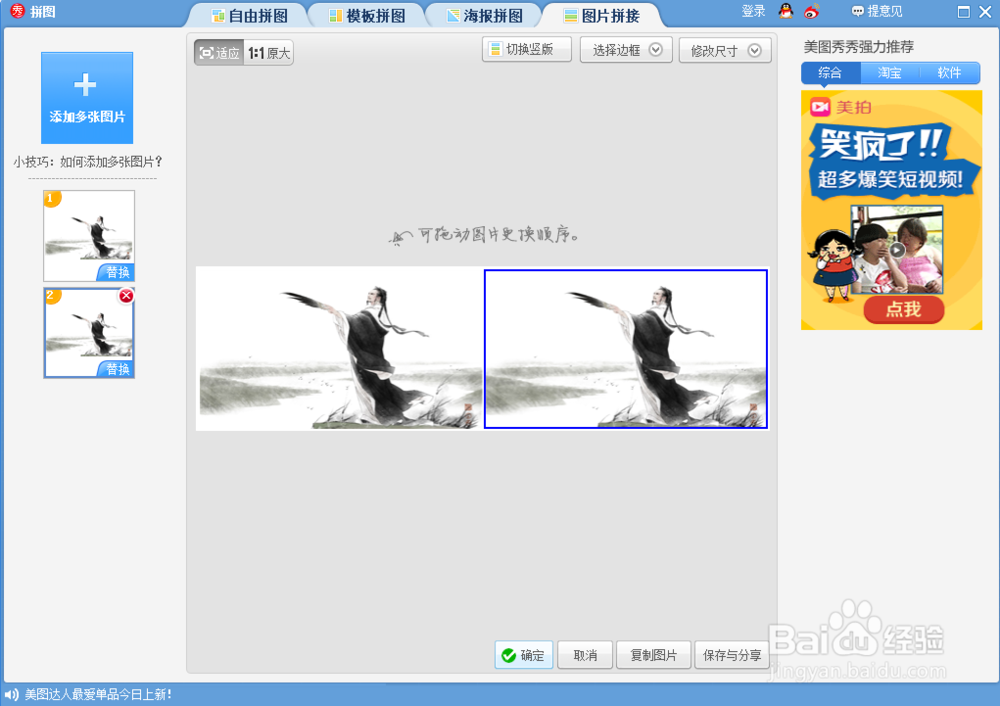
Task: Select the left image in the canvas
Action: [x=339, y=348]
